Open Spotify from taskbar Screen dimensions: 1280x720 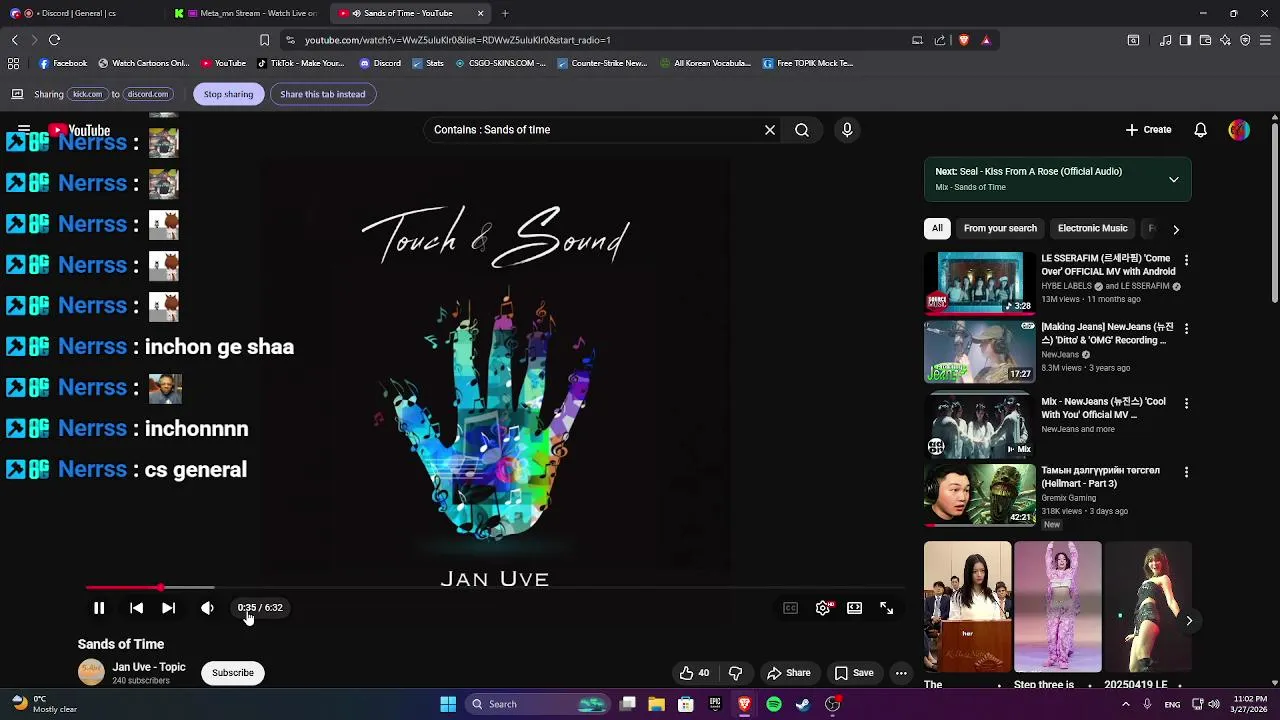[774, 704]
